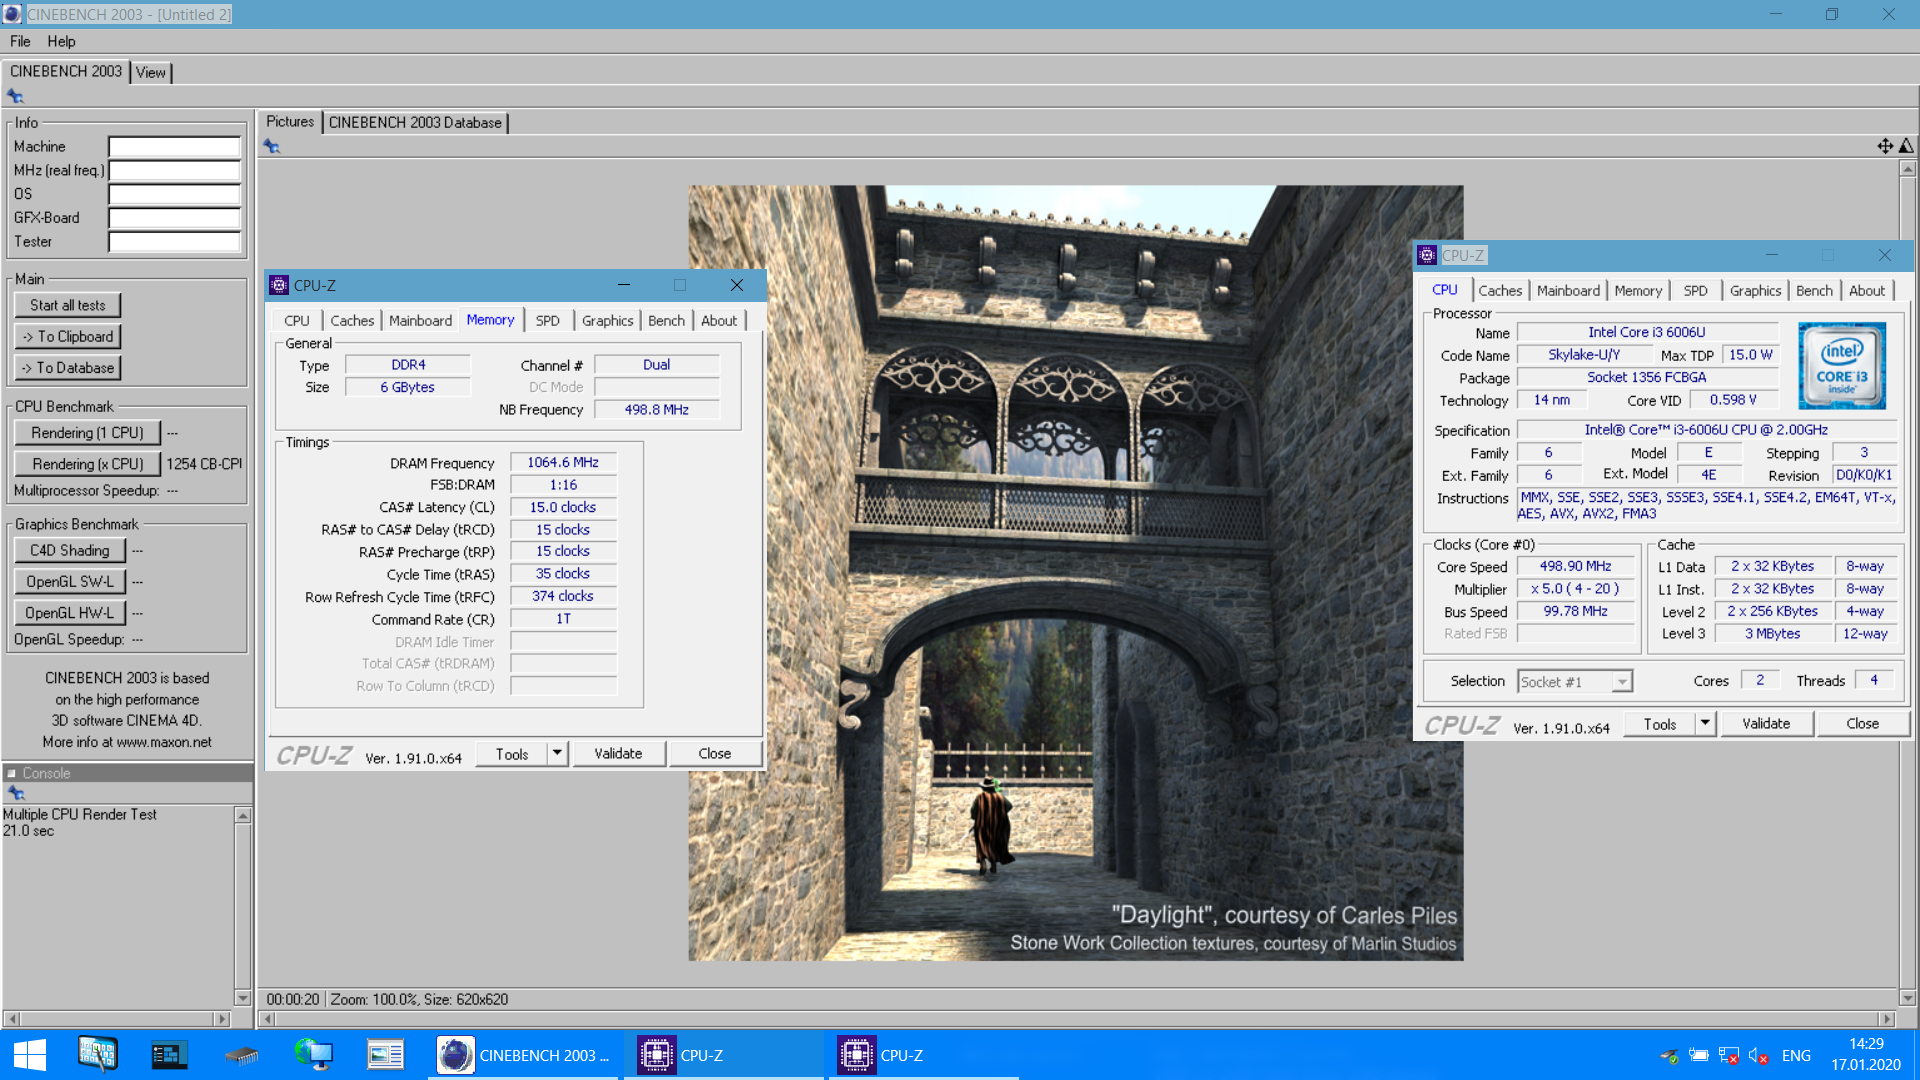Click Start all tests button

(x=67, y=305)
